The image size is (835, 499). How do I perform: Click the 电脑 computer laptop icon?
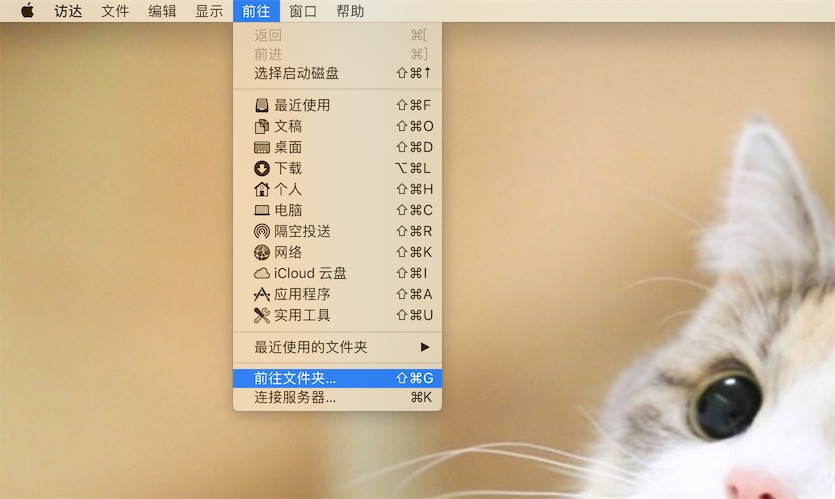[x=261, y=210]
